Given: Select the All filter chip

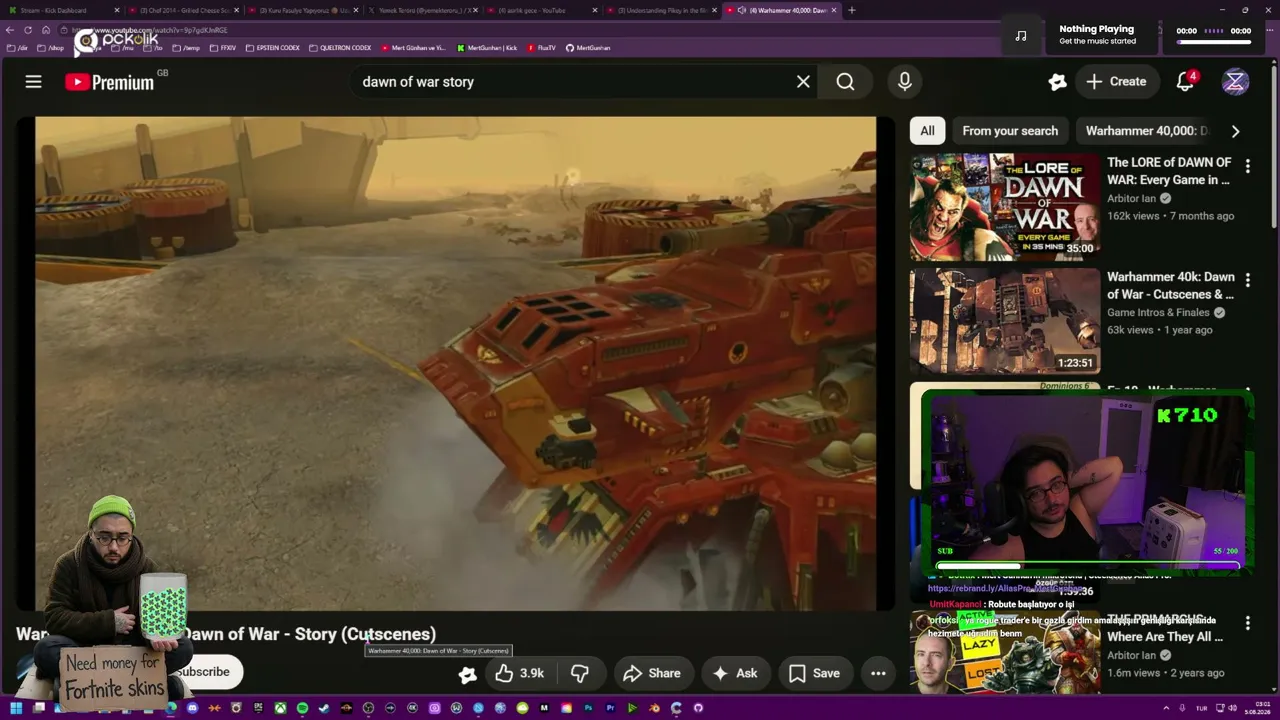Looking at the screenshot, I should [x=927, y=131].
